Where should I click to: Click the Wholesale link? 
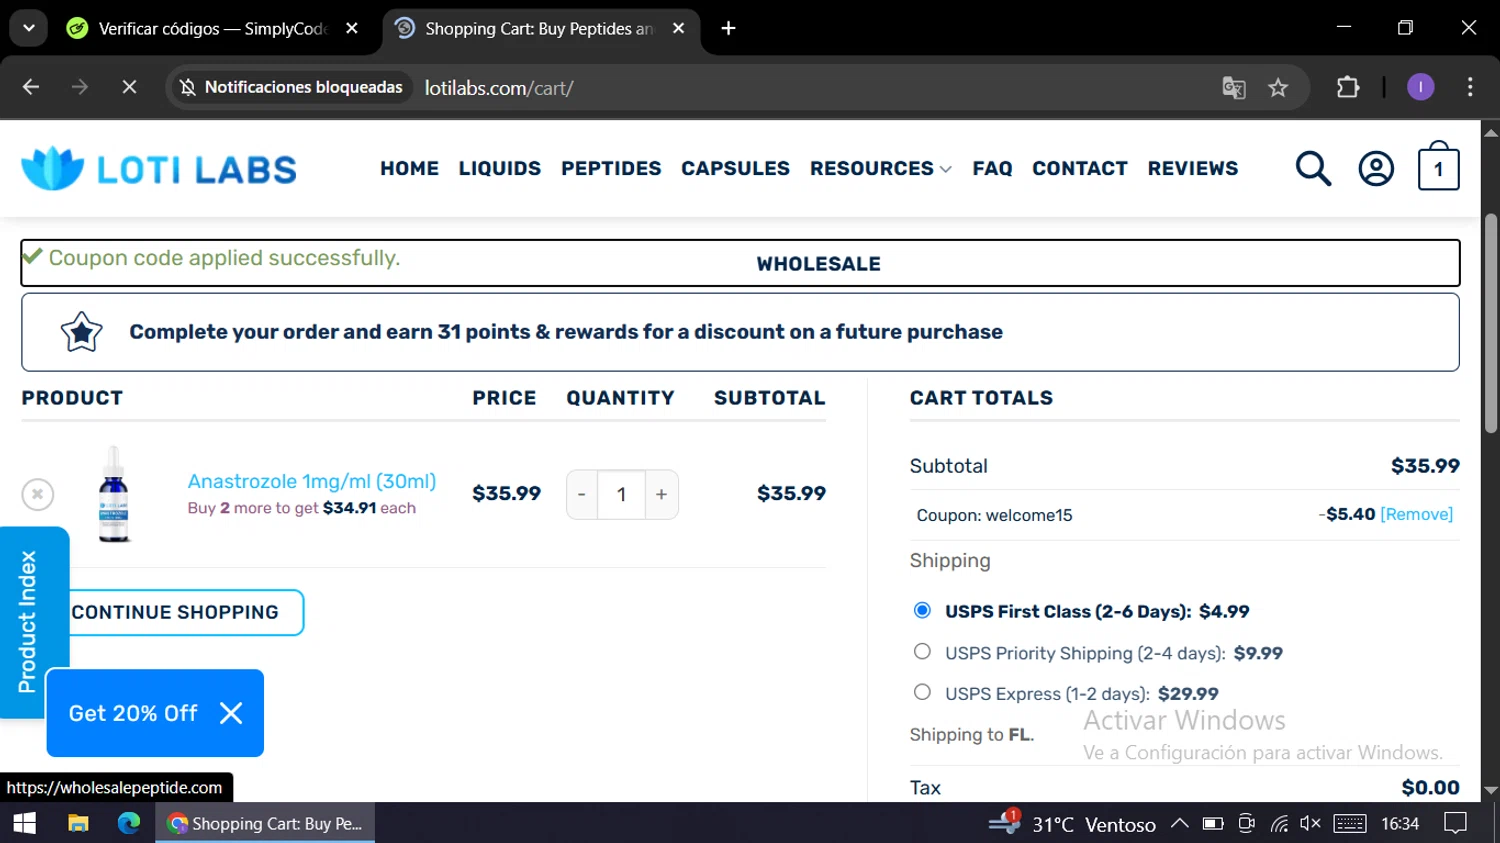818,264
